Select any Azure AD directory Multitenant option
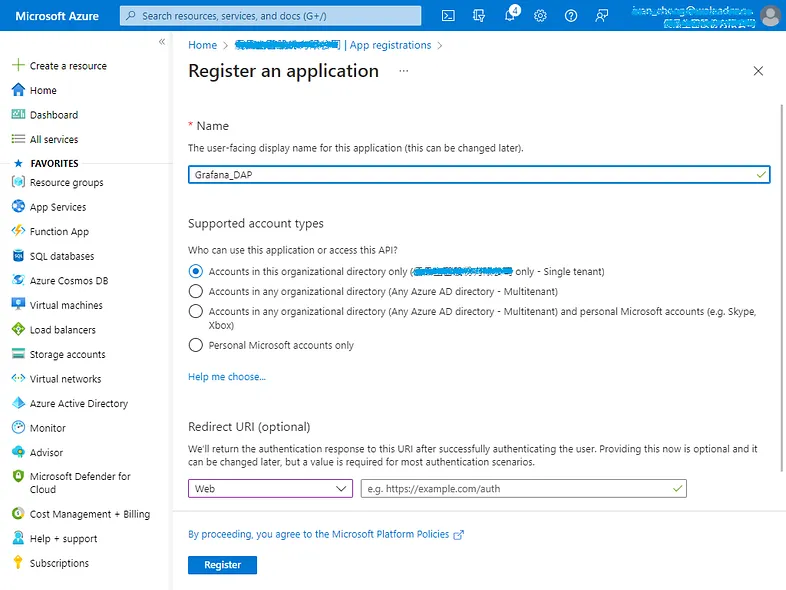Image resolution: width=786 pixels, height=590 pixels. click(195, 291)
